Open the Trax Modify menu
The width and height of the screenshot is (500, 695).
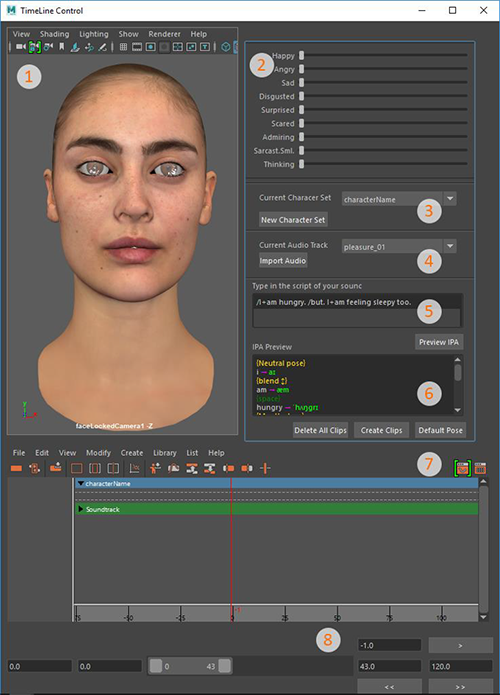98,453
